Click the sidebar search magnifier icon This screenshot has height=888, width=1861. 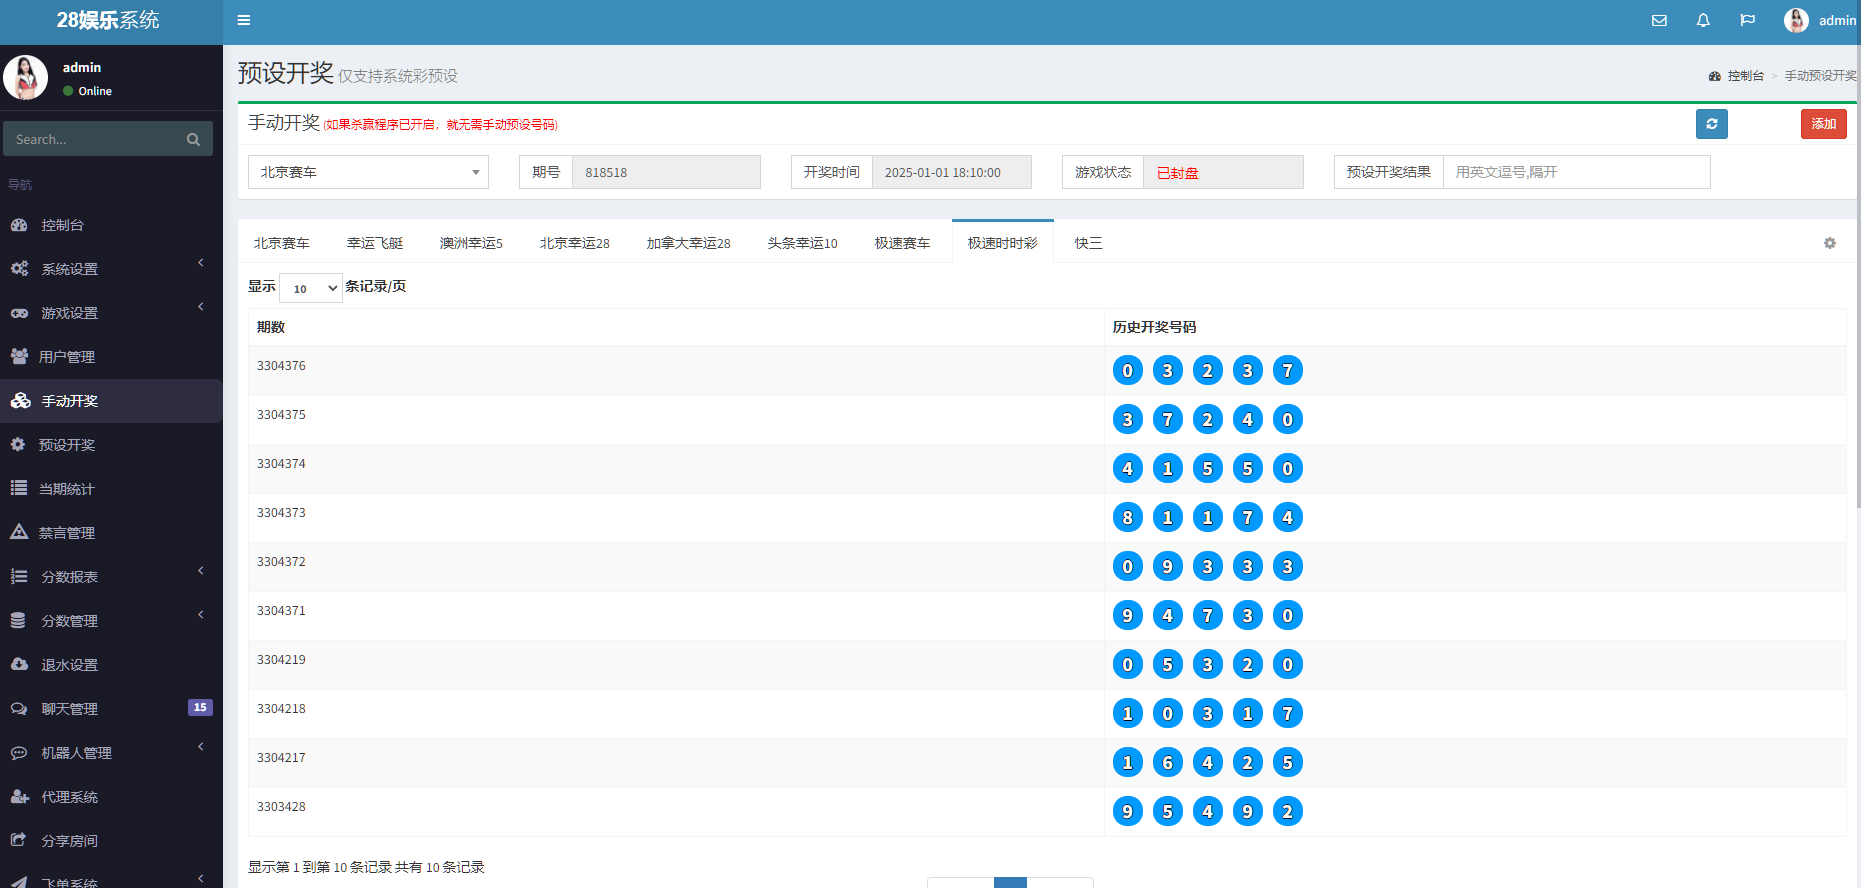coord(193,139)
